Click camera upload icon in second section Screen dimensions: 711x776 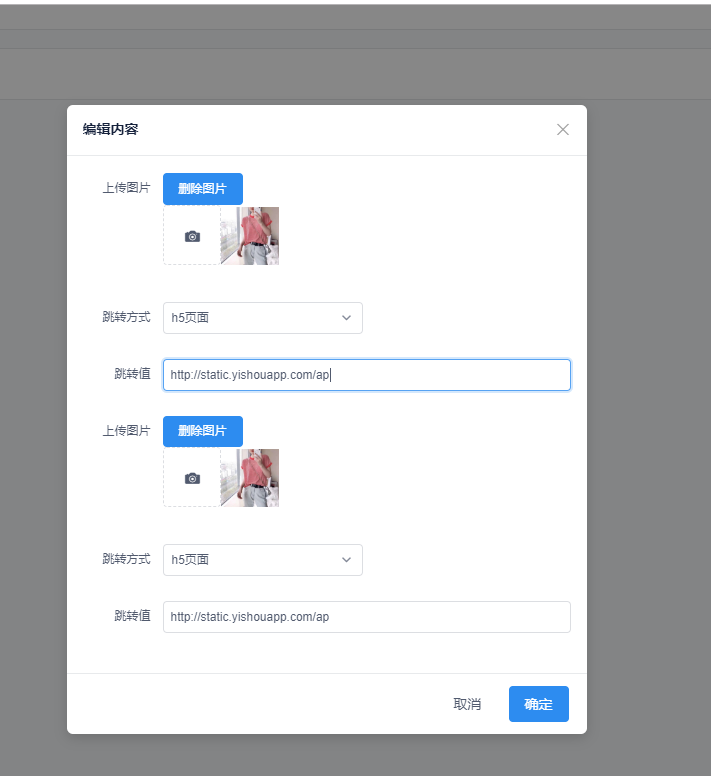coord(192,479)
